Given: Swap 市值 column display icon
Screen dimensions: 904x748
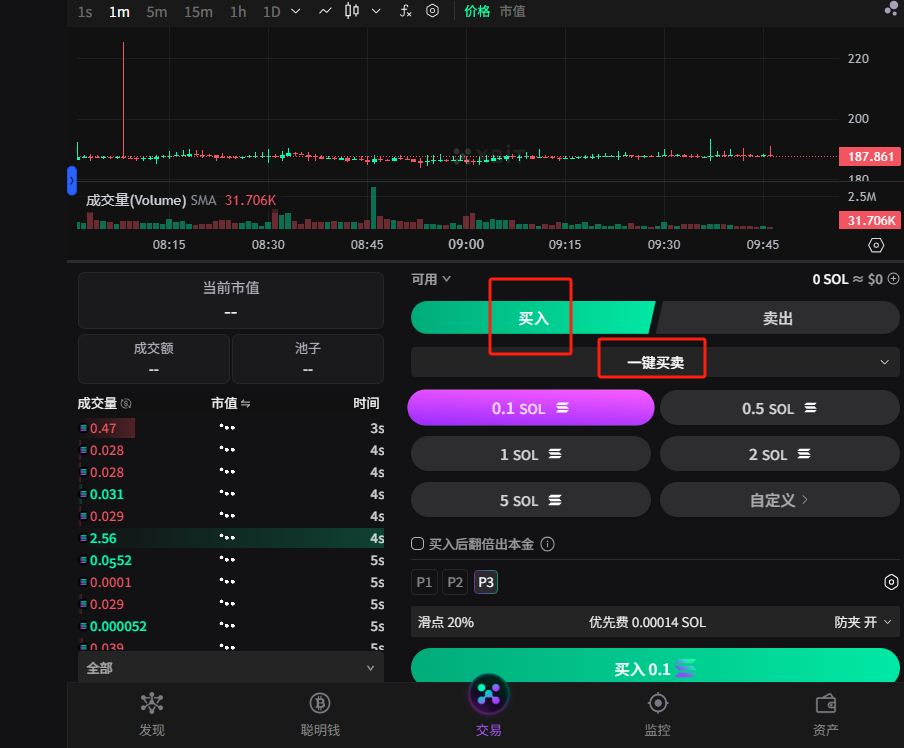Looking at the screenshot, I should coord(246,404).
